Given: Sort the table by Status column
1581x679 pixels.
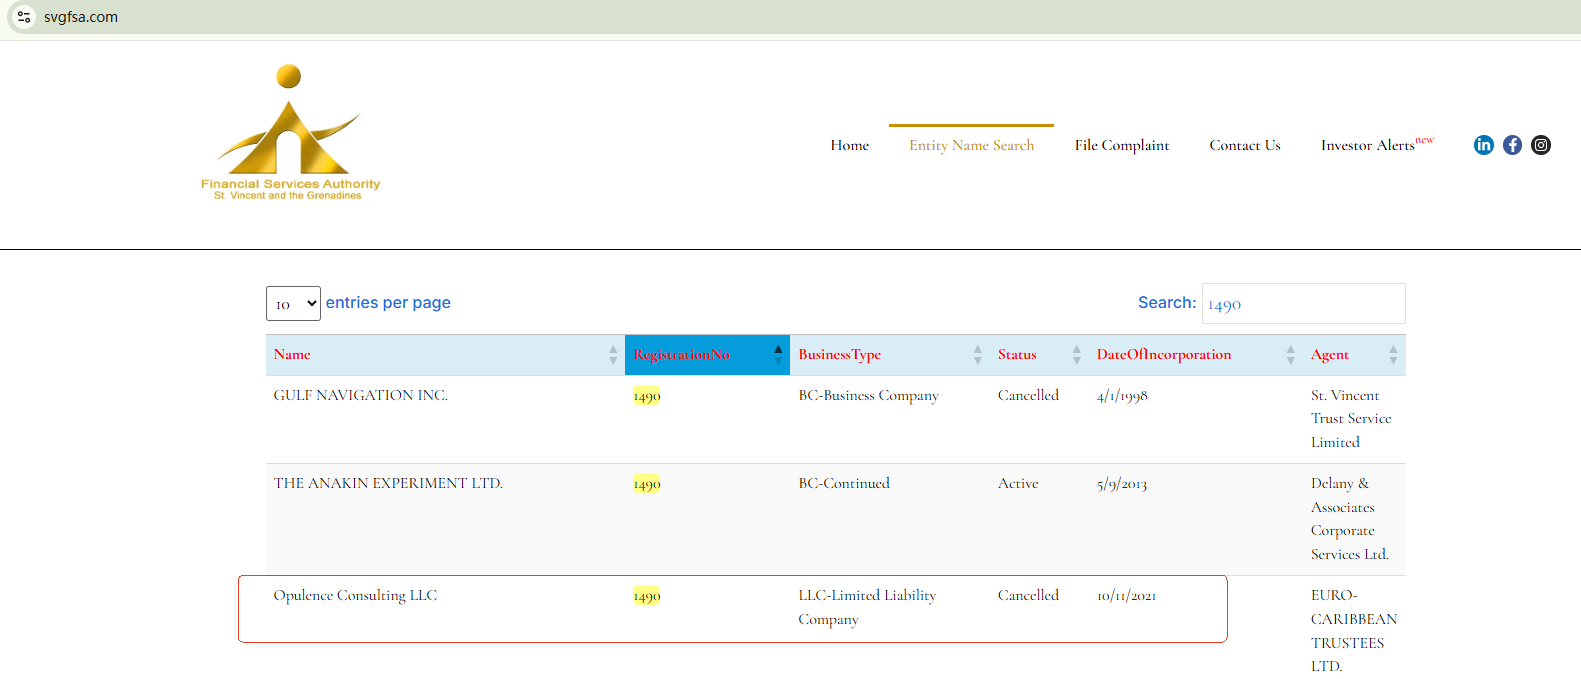Looking at the screenshot, I should click(1017, 355).
